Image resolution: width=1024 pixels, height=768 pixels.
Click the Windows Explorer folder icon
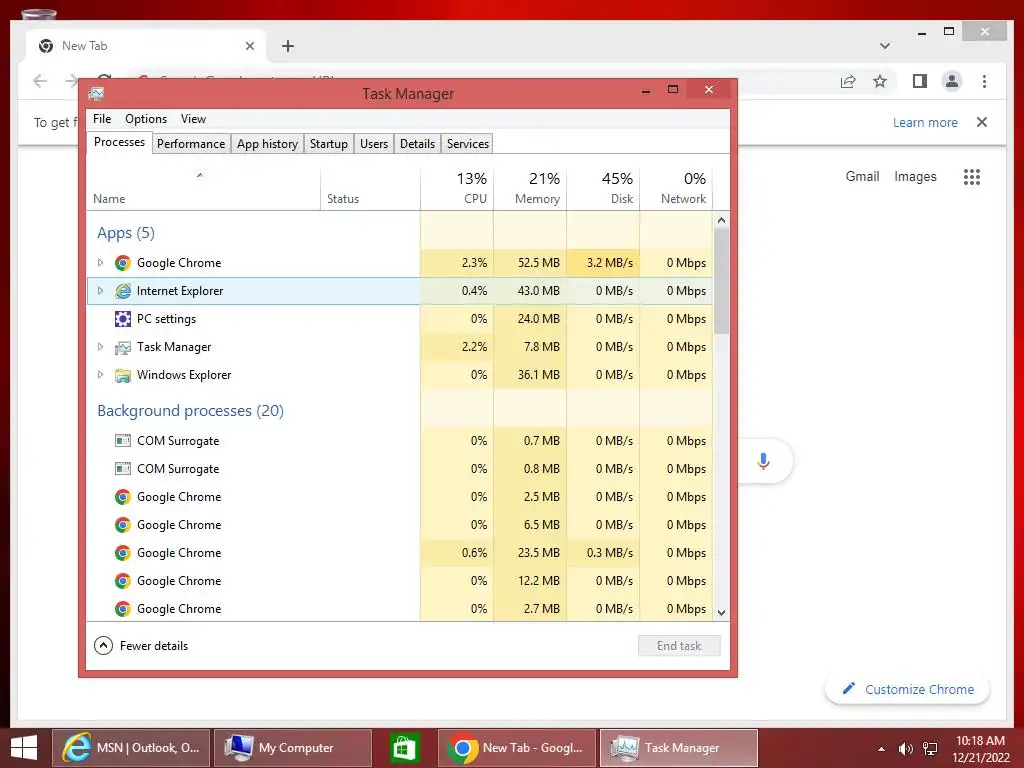click(122, 375)
